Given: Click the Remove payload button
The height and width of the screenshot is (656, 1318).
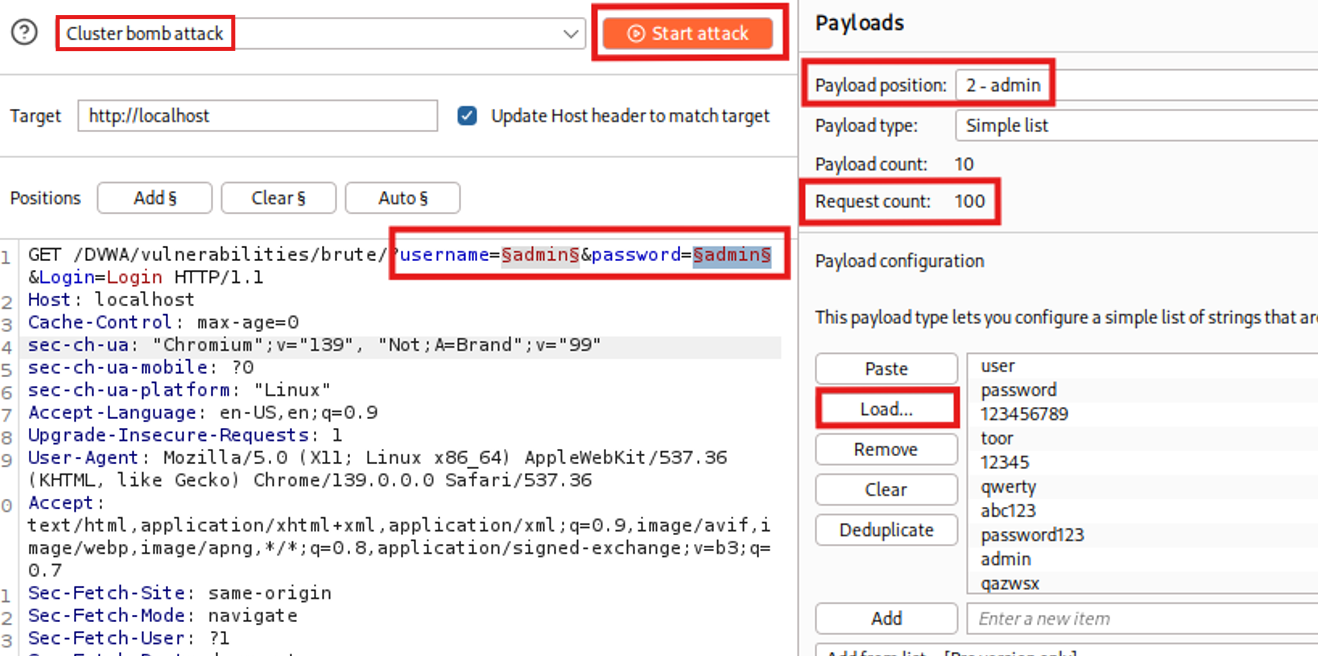Looking at the screenshot, I should click(x=886, y=450).
